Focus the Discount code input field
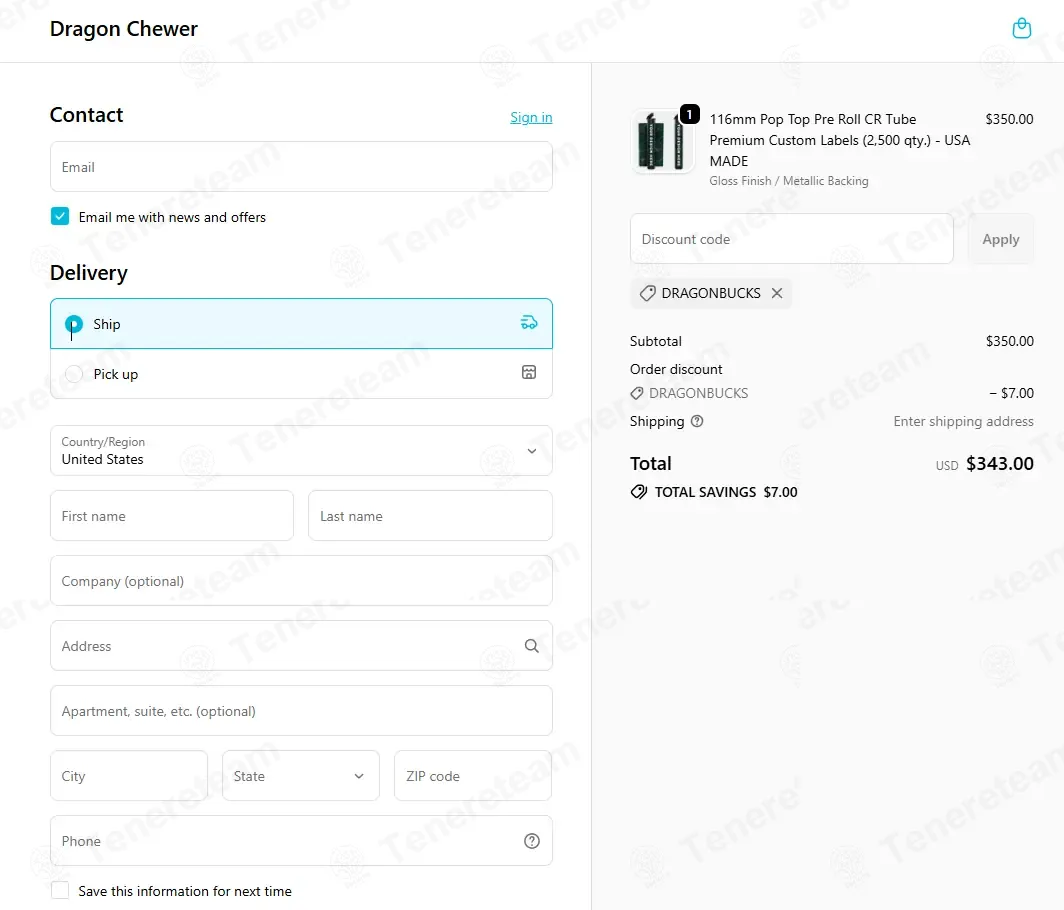Viewport: 1064px width, 910px height. [792, 239]
